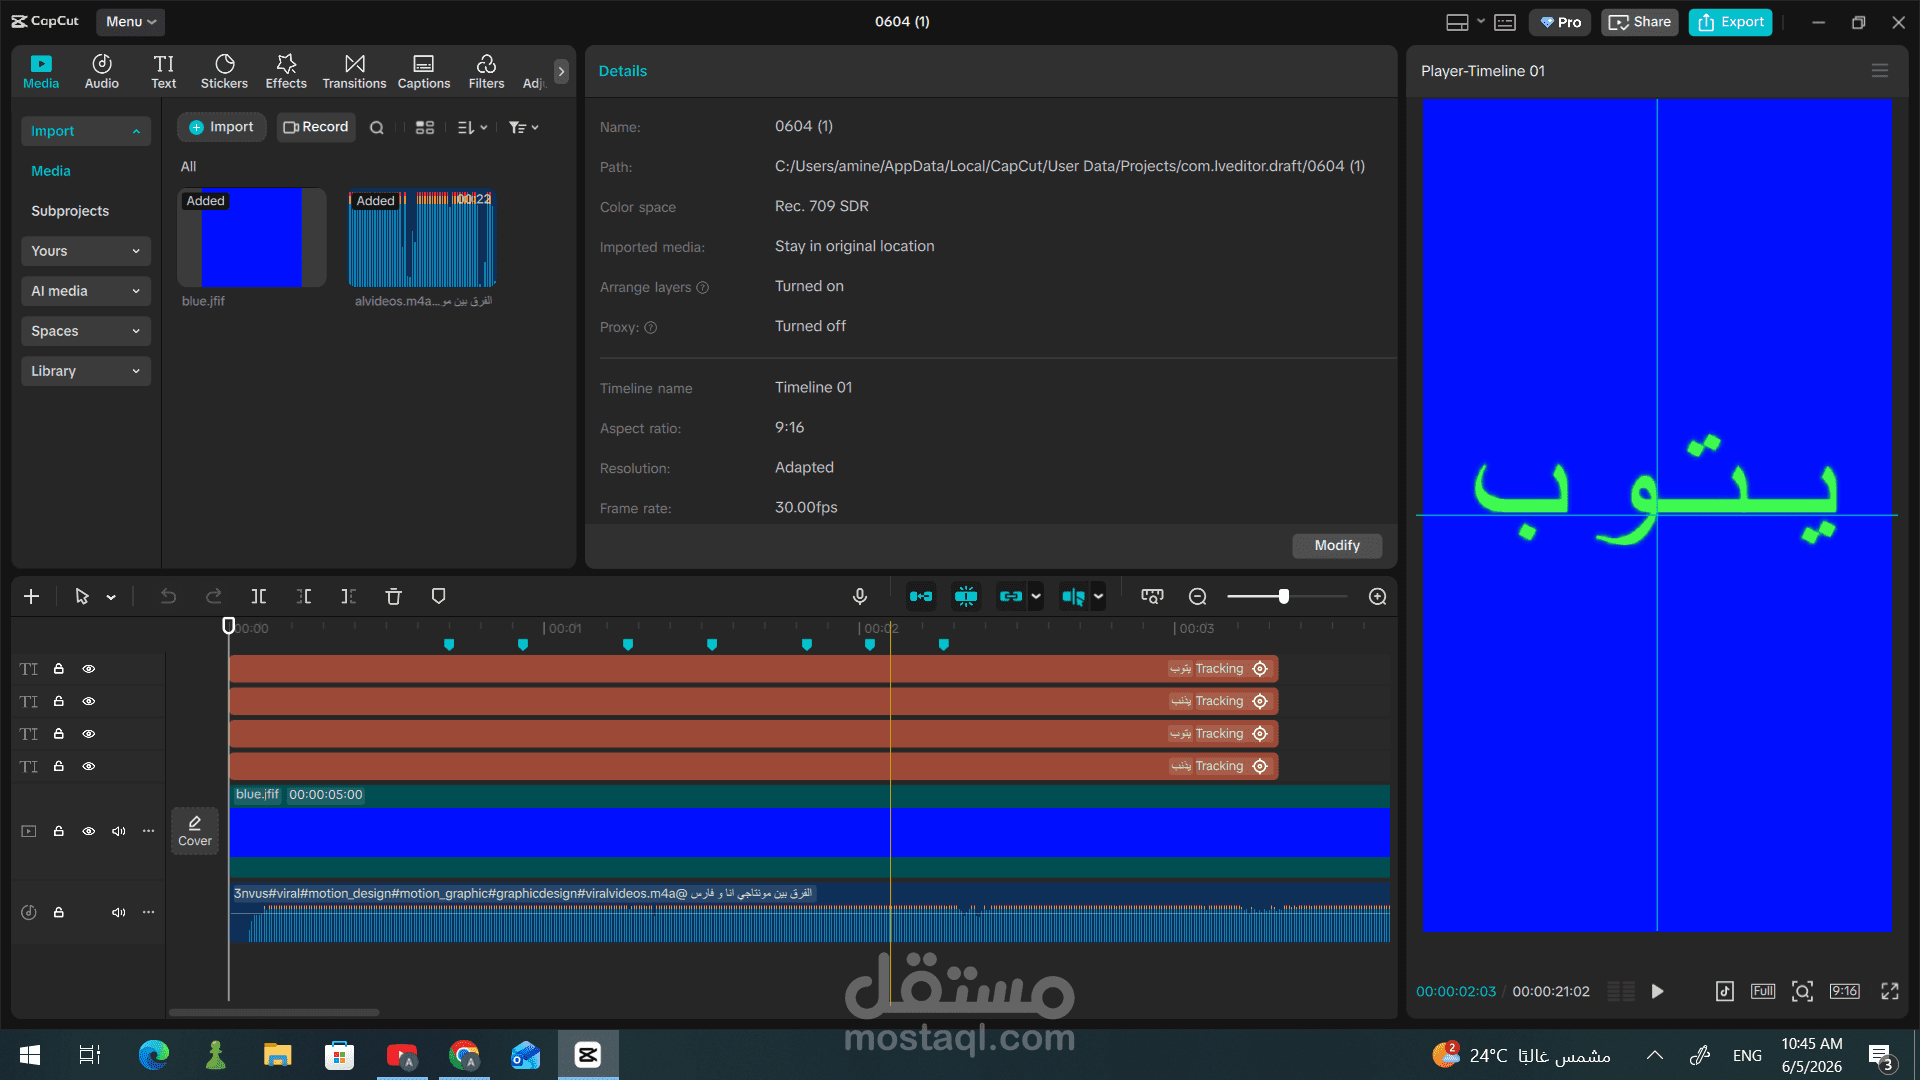The image size is (1920, 1080).
Task: Click the Export button
Action: click(x=1730, y=22)
